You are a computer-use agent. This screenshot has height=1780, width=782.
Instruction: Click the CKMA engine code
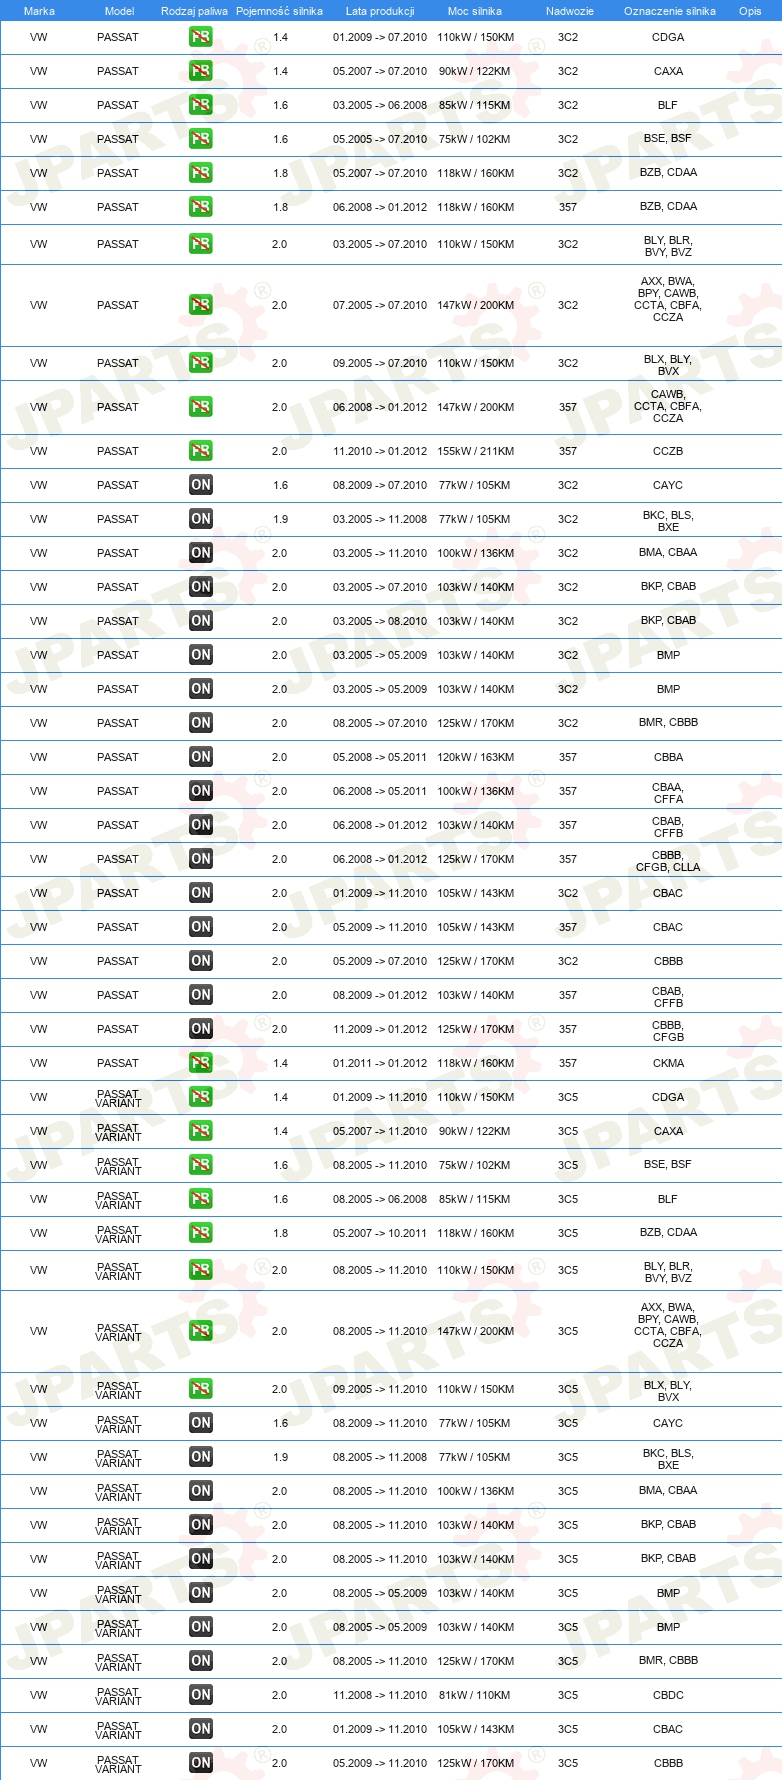(668, 1063)
